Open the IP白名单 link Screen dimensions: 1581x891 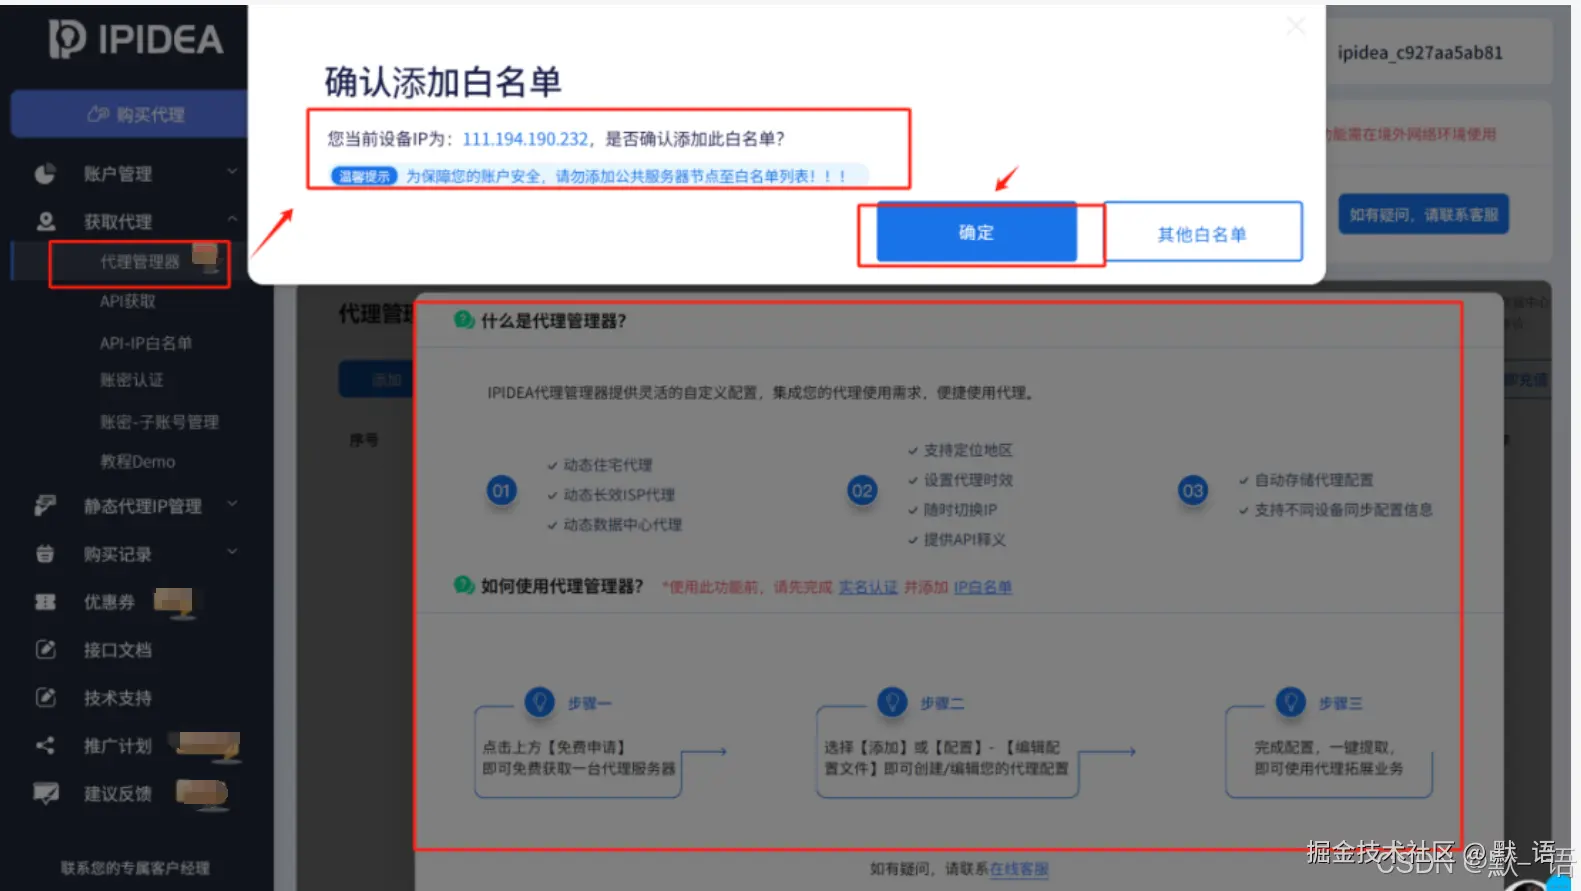[982, 587]
